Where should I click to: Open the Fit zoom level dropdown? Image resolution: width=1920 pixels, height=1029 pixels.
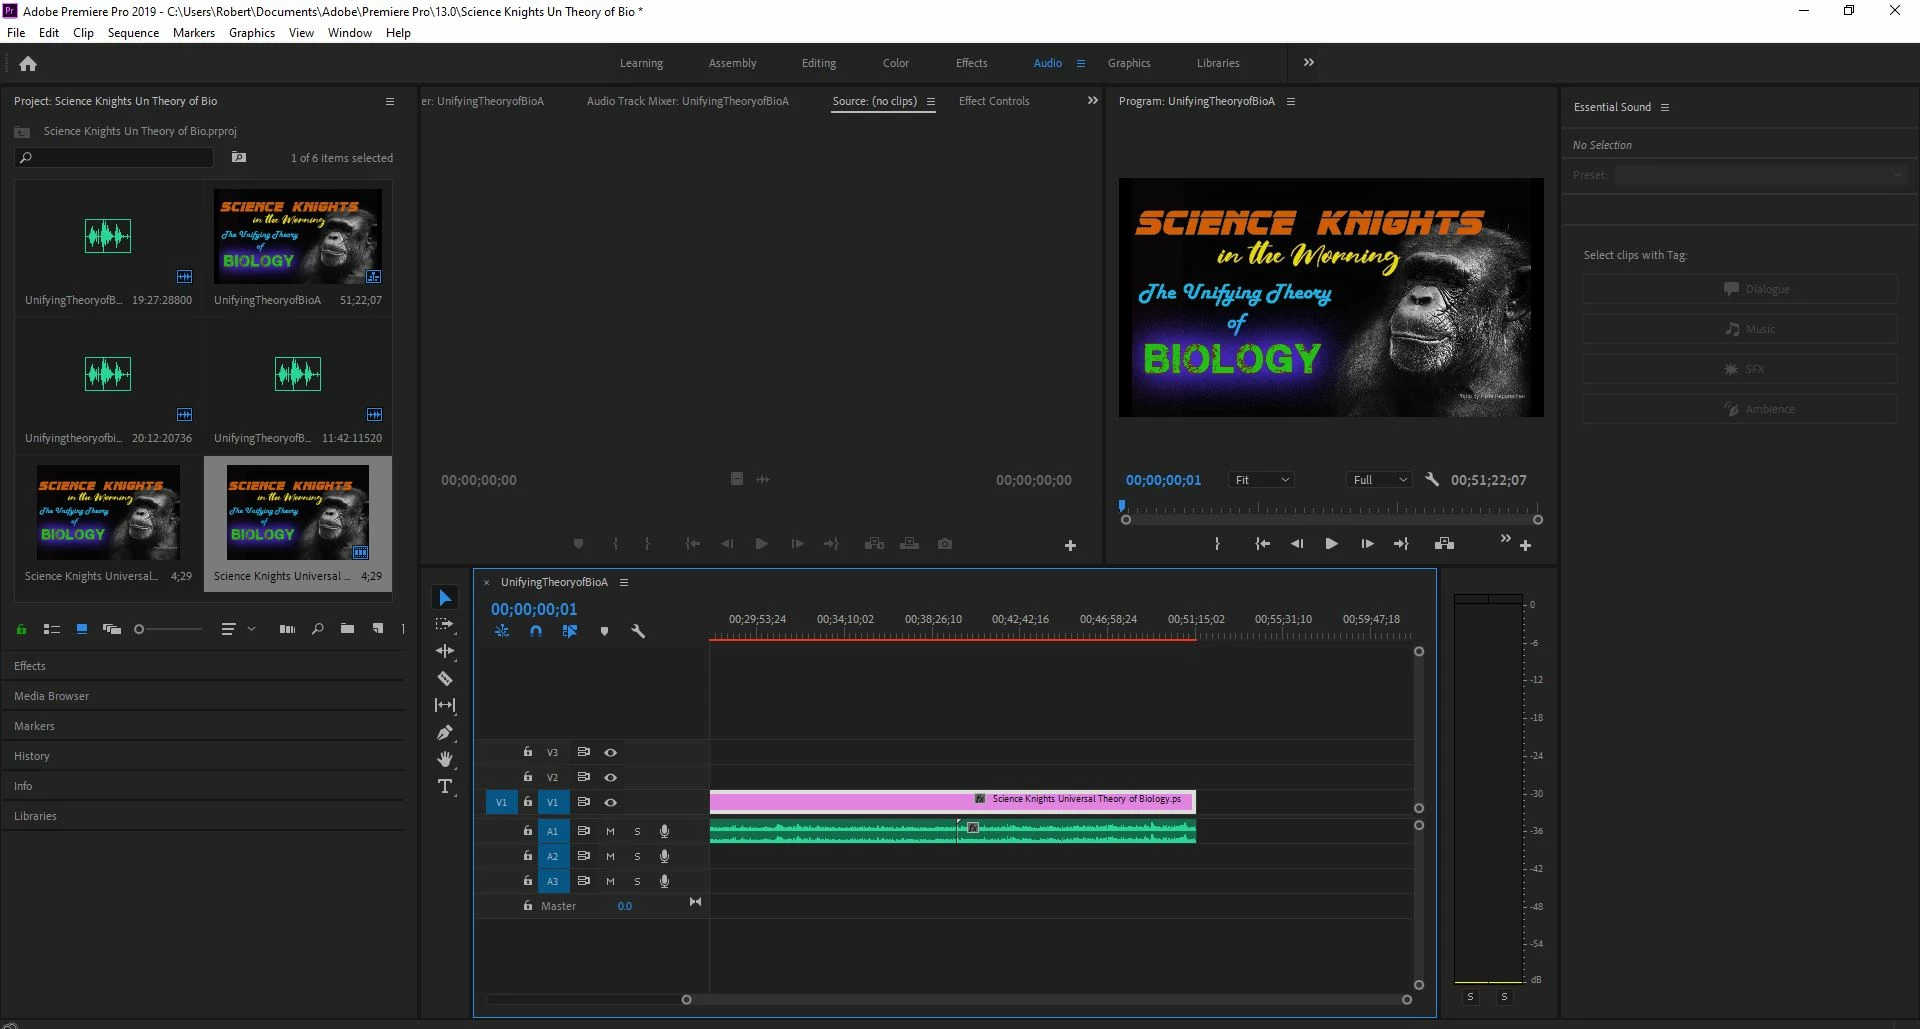[1262, 480]
